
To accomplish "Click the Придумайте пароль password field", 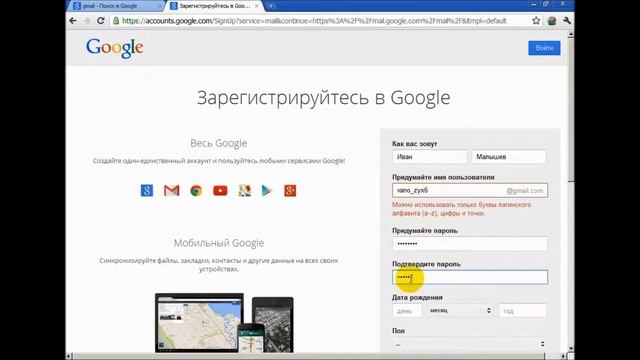I will pos(470,244).
